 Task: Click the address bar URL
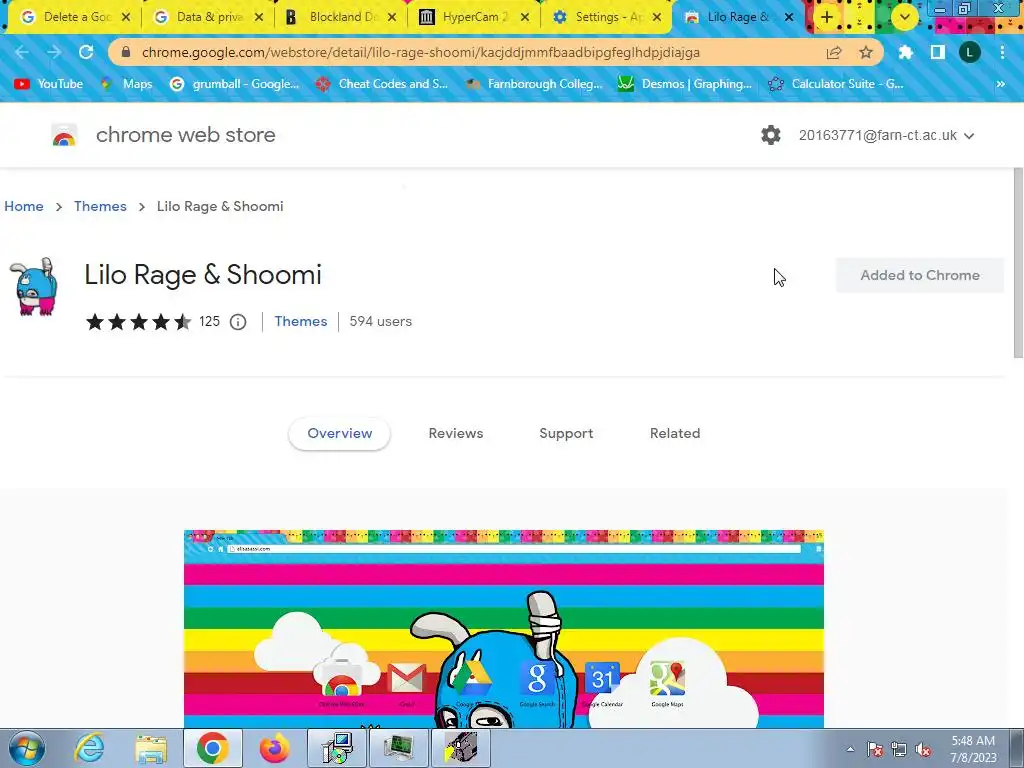click(x=421, y=52)
